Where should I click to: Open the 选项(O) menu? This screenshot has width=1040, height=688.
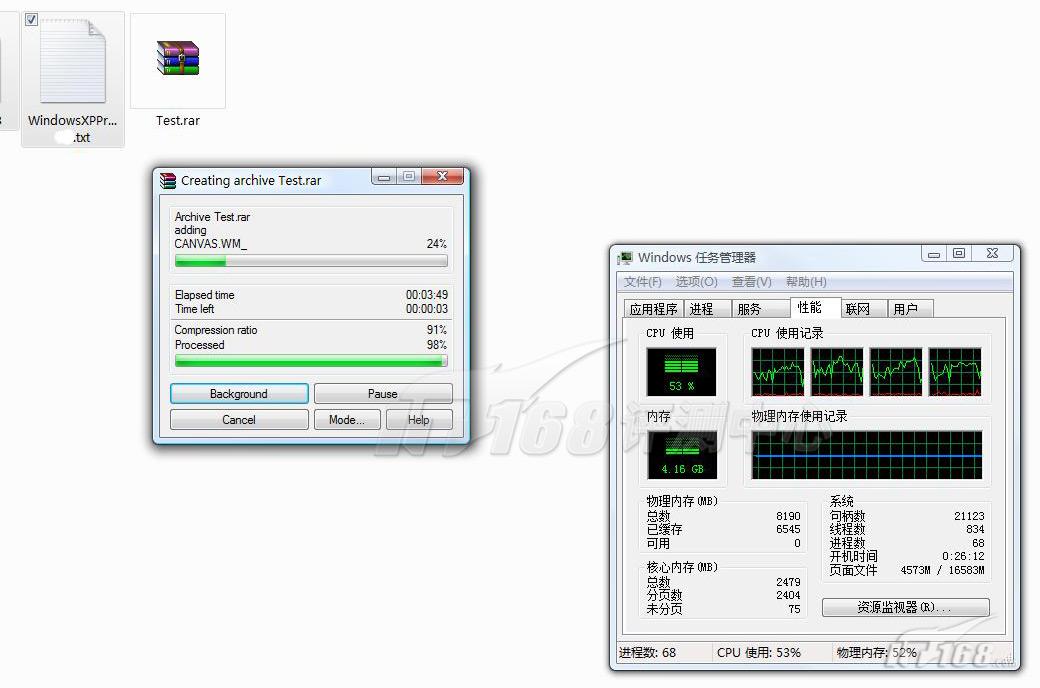click(x=696, y=282)
